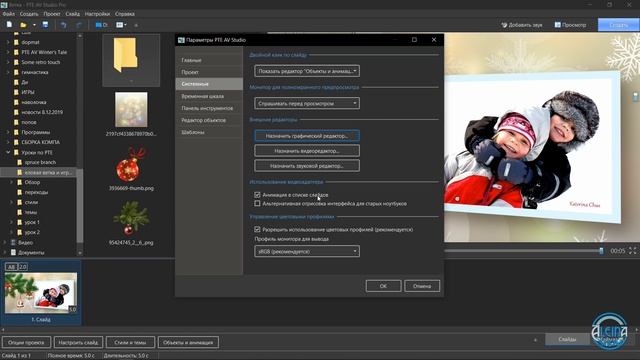640x360 pixels.
Task: Select the Программы folder in tree
Action: coord(36,132)
